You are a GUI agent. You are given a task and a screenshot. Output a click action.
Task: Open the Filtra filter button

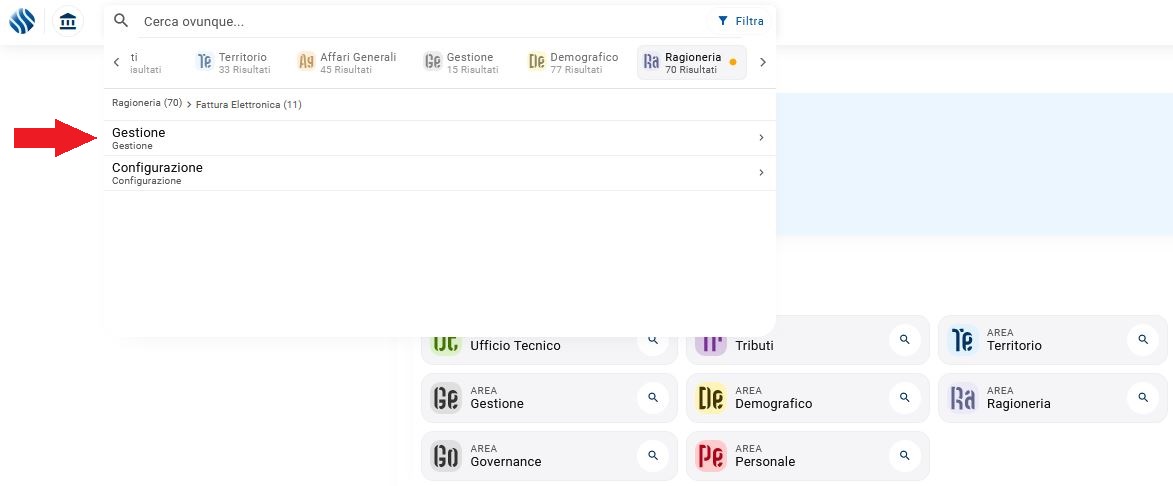click(740, 21)
